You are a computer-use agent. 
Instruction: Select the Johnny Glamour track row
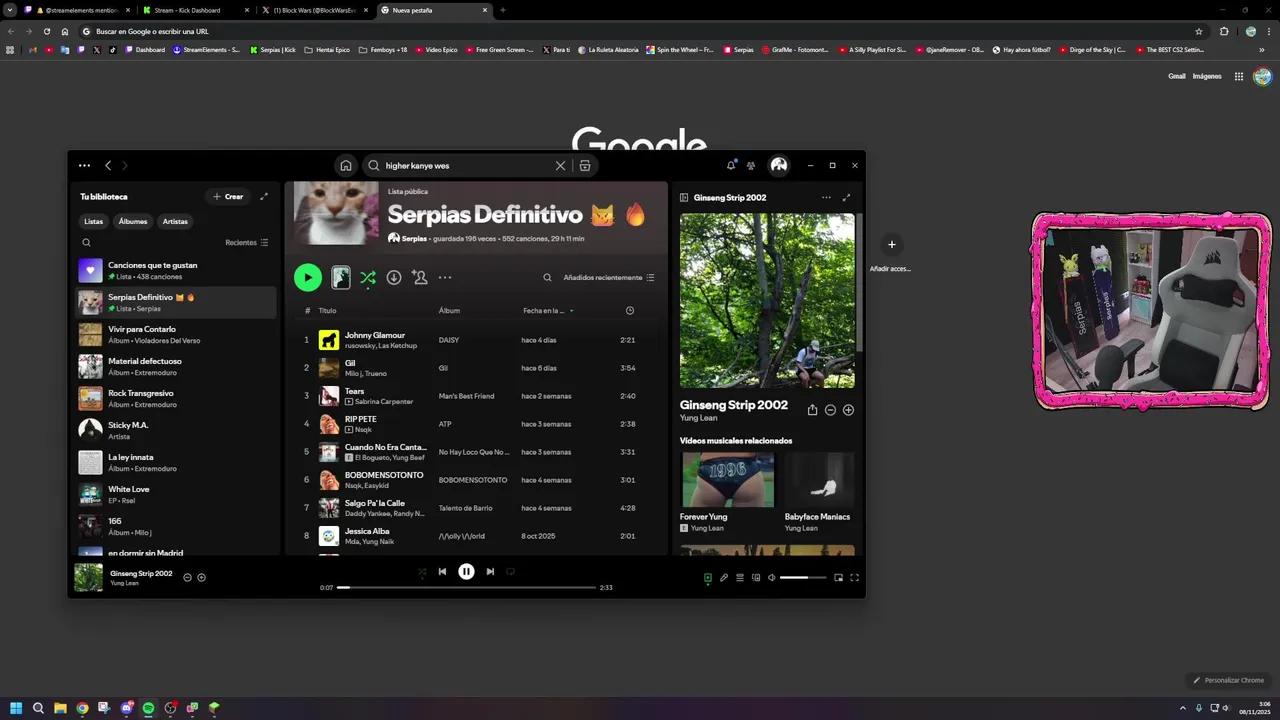click(477, 340)
